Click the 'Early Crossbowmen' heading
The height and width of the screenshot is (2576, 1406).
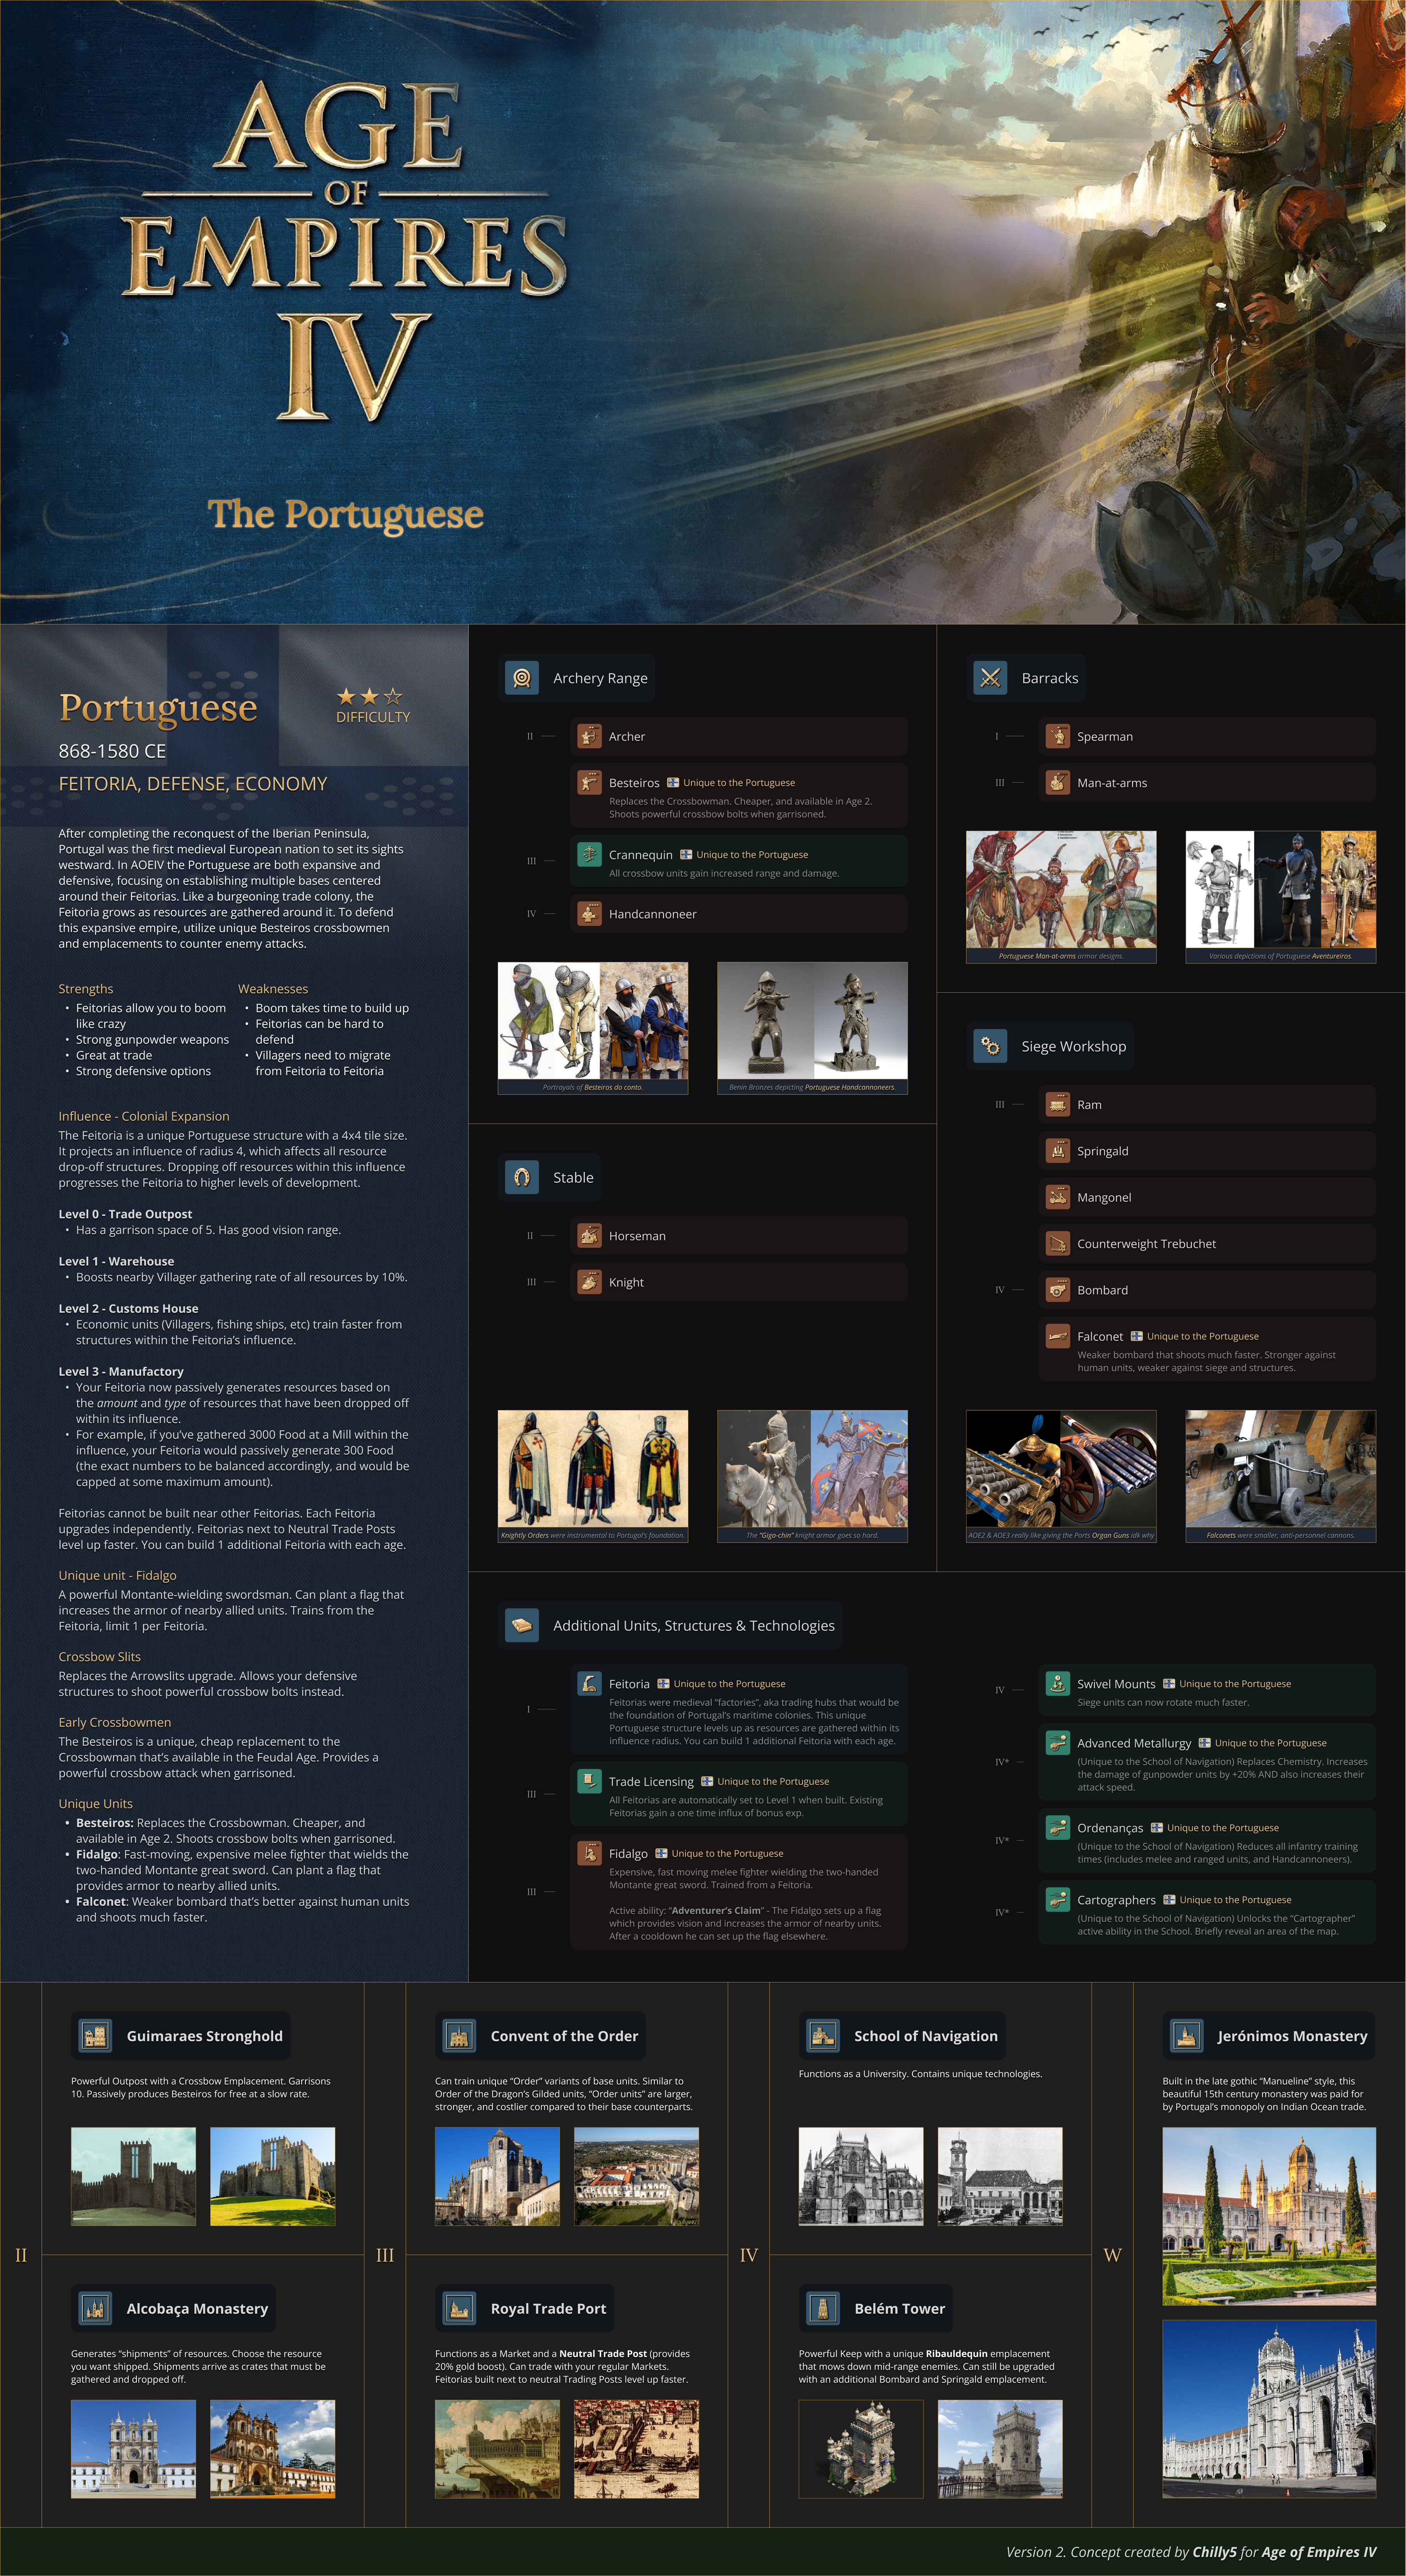(x=115, y=1722)
